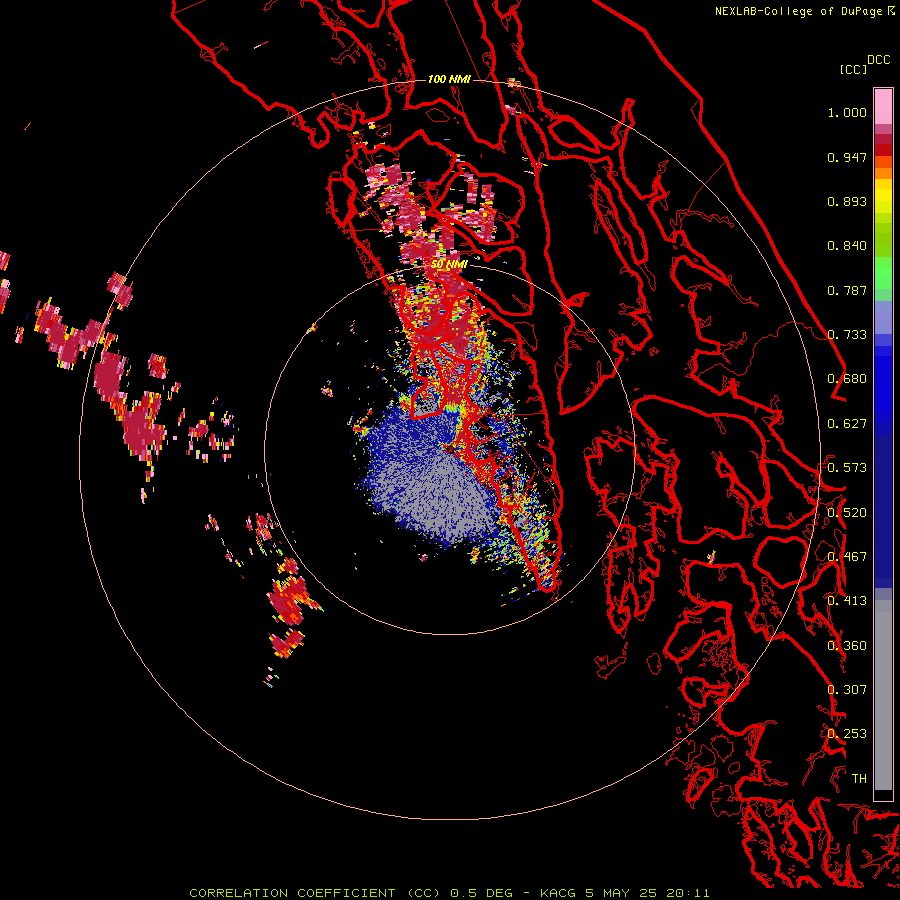Click the 0.5 DEG elevation angle text

click(x=482, y=893)
